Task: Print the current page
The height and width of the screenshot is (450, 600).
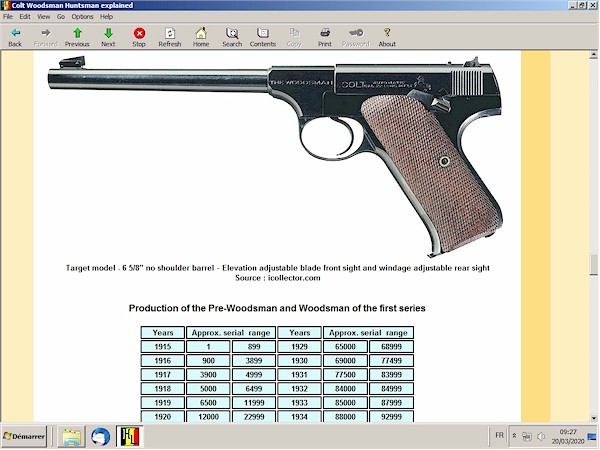Action: coord(325,38)
